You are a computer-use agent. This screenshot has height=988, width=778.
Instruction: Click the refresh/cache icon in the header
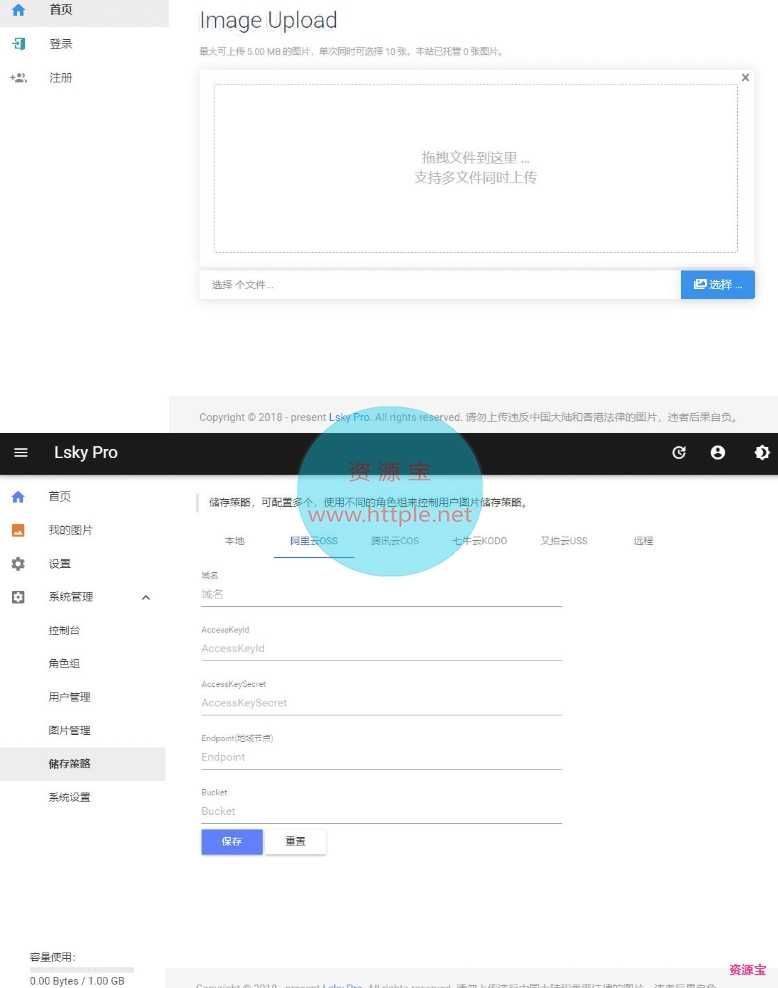(x=678, y=452)
